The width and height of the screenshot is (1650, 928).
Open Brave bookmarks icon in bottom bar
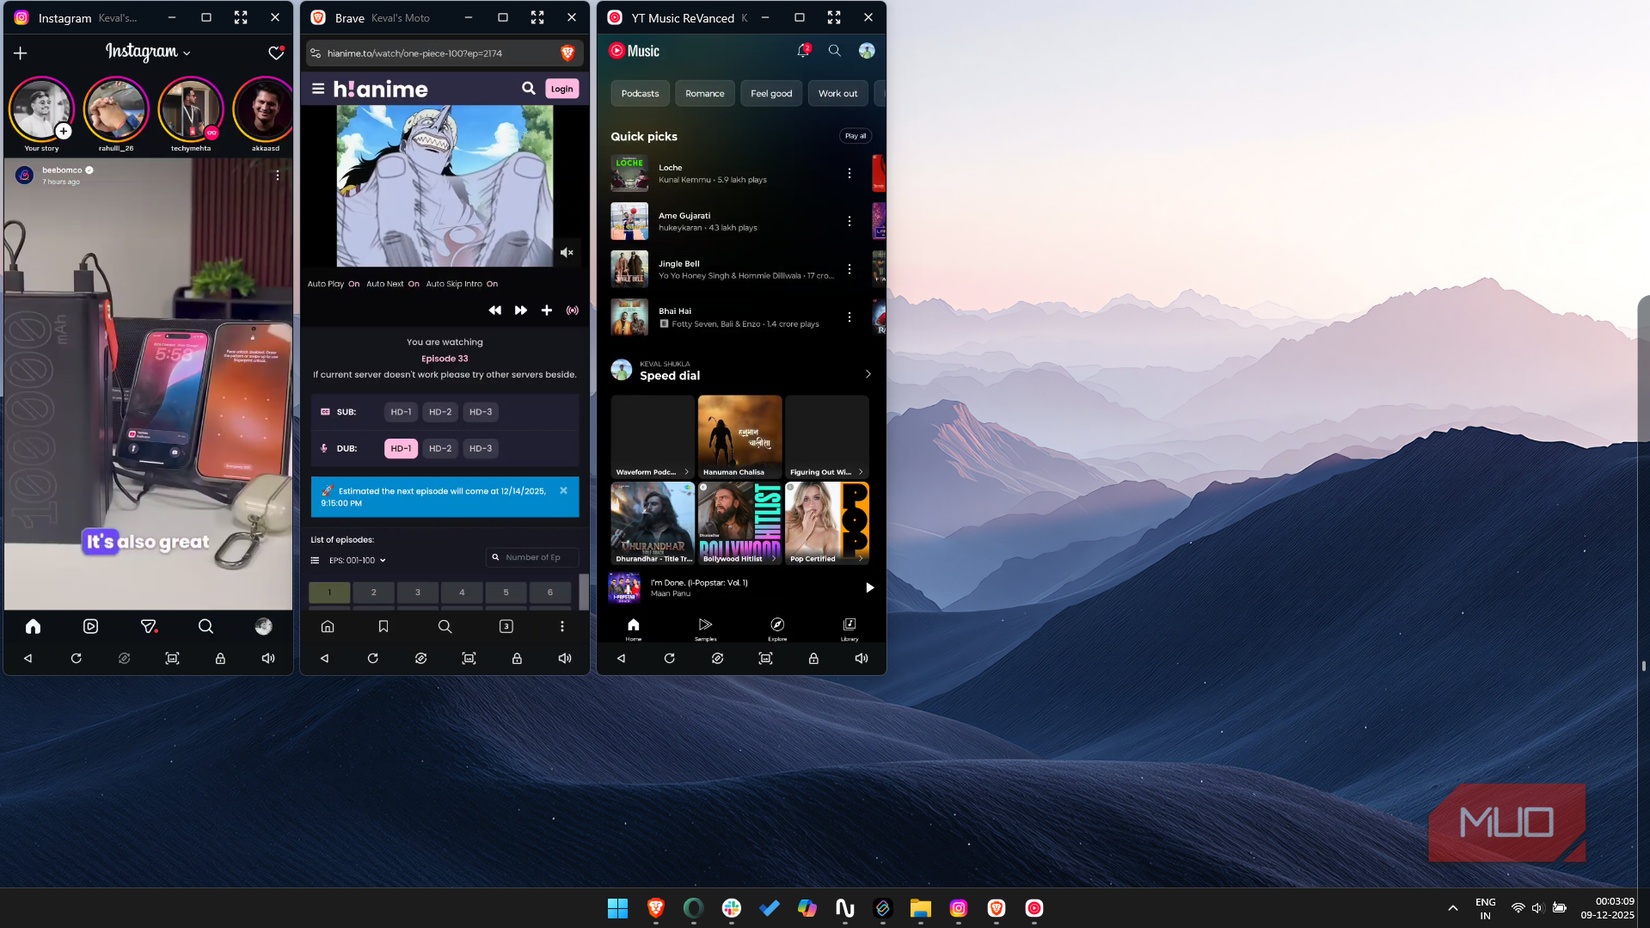click(x=383, y=626)
